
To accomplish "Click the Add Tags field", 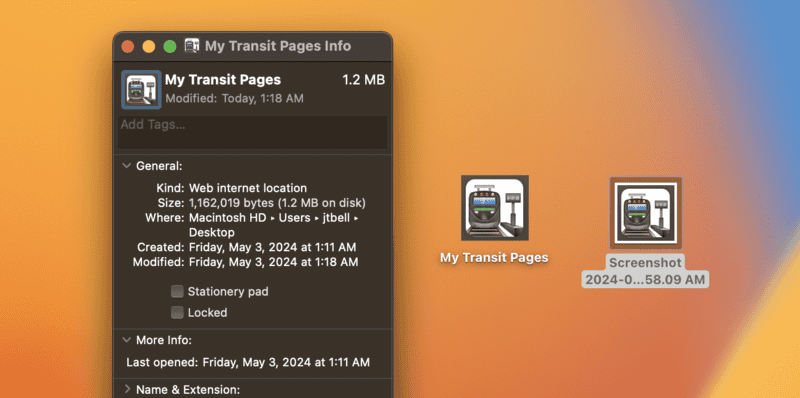I will click(253, 132).
